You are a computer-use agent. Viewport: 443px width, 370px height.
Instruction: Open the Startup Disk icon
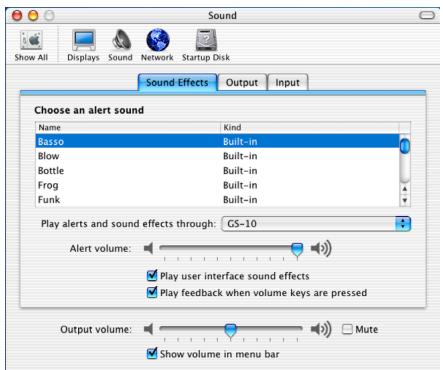point(206,46)
